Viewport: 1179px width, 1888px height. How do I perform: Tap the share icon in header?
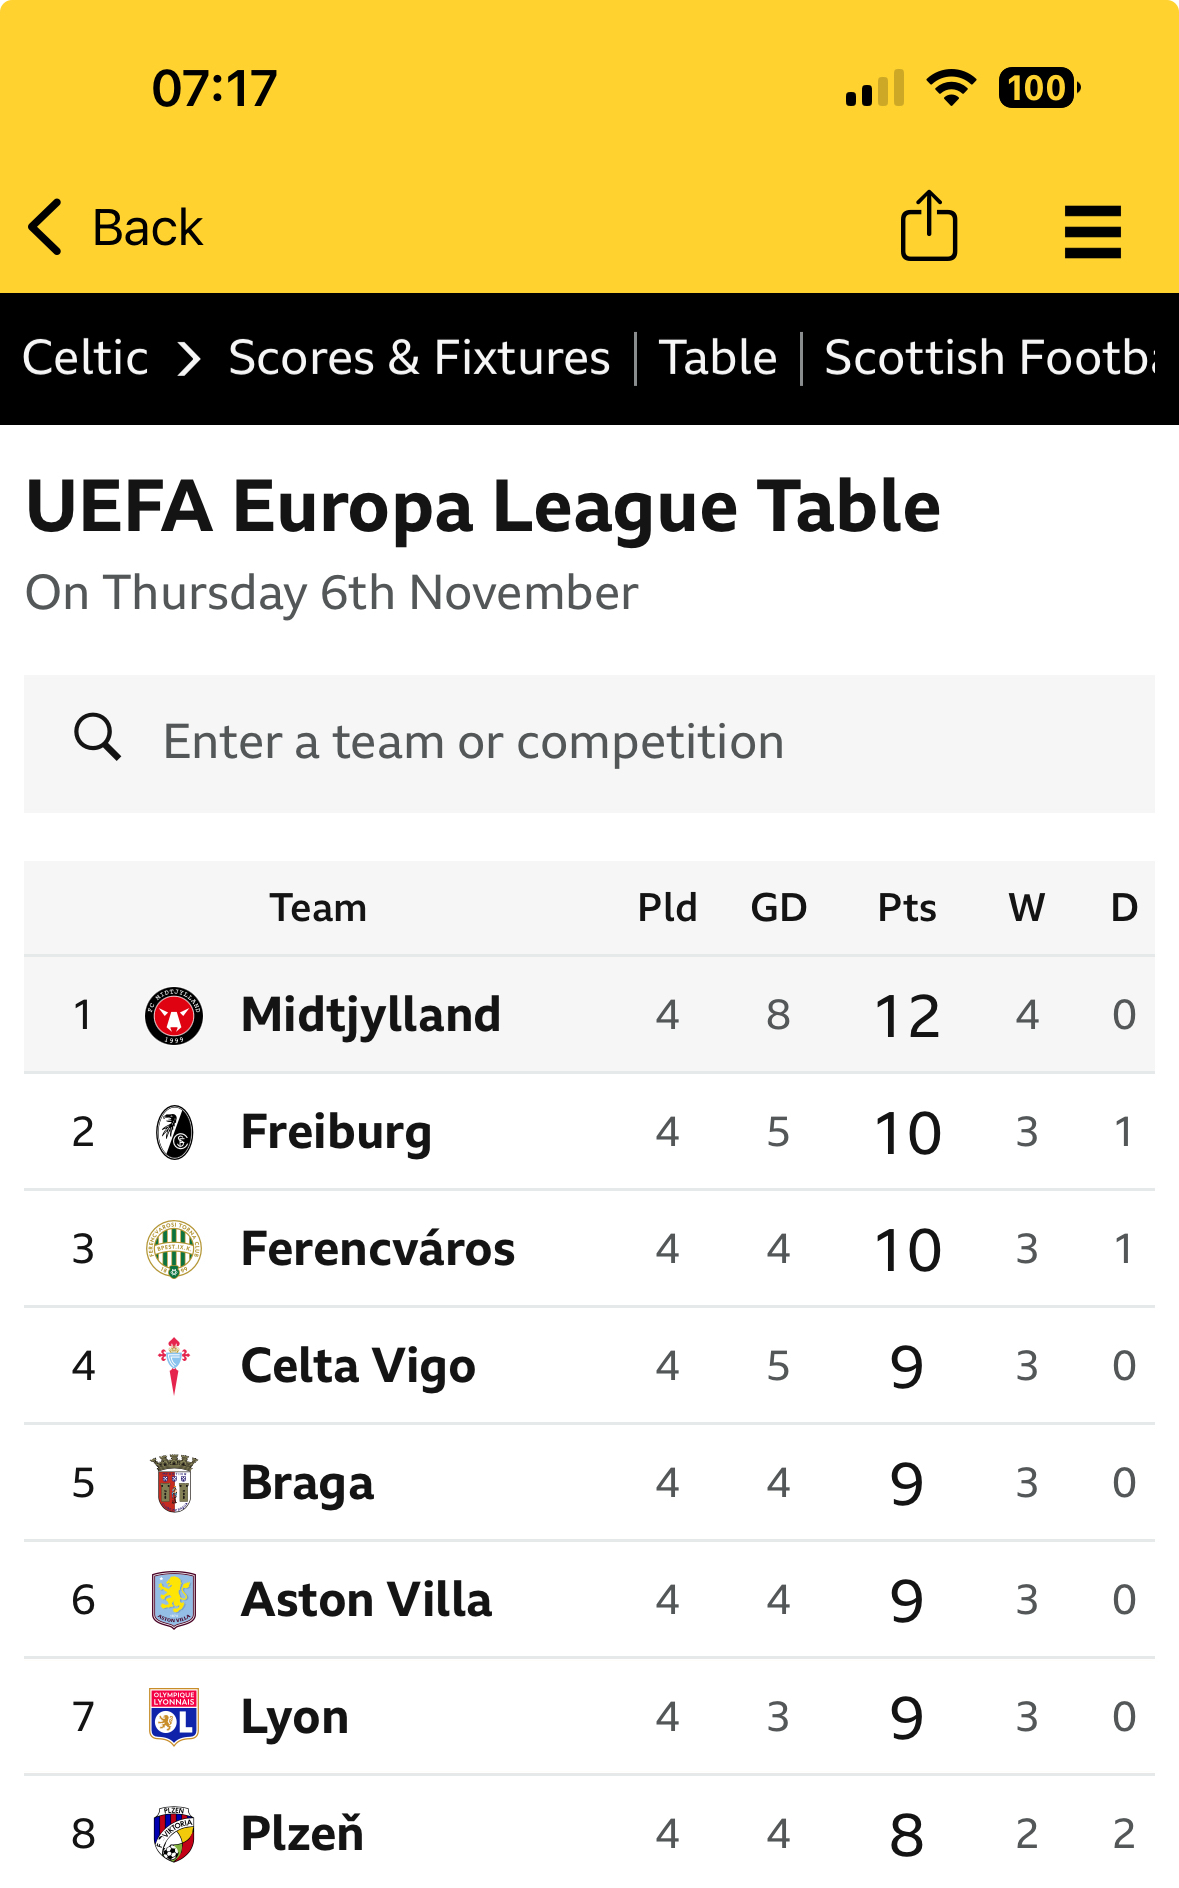coord(929,227)
